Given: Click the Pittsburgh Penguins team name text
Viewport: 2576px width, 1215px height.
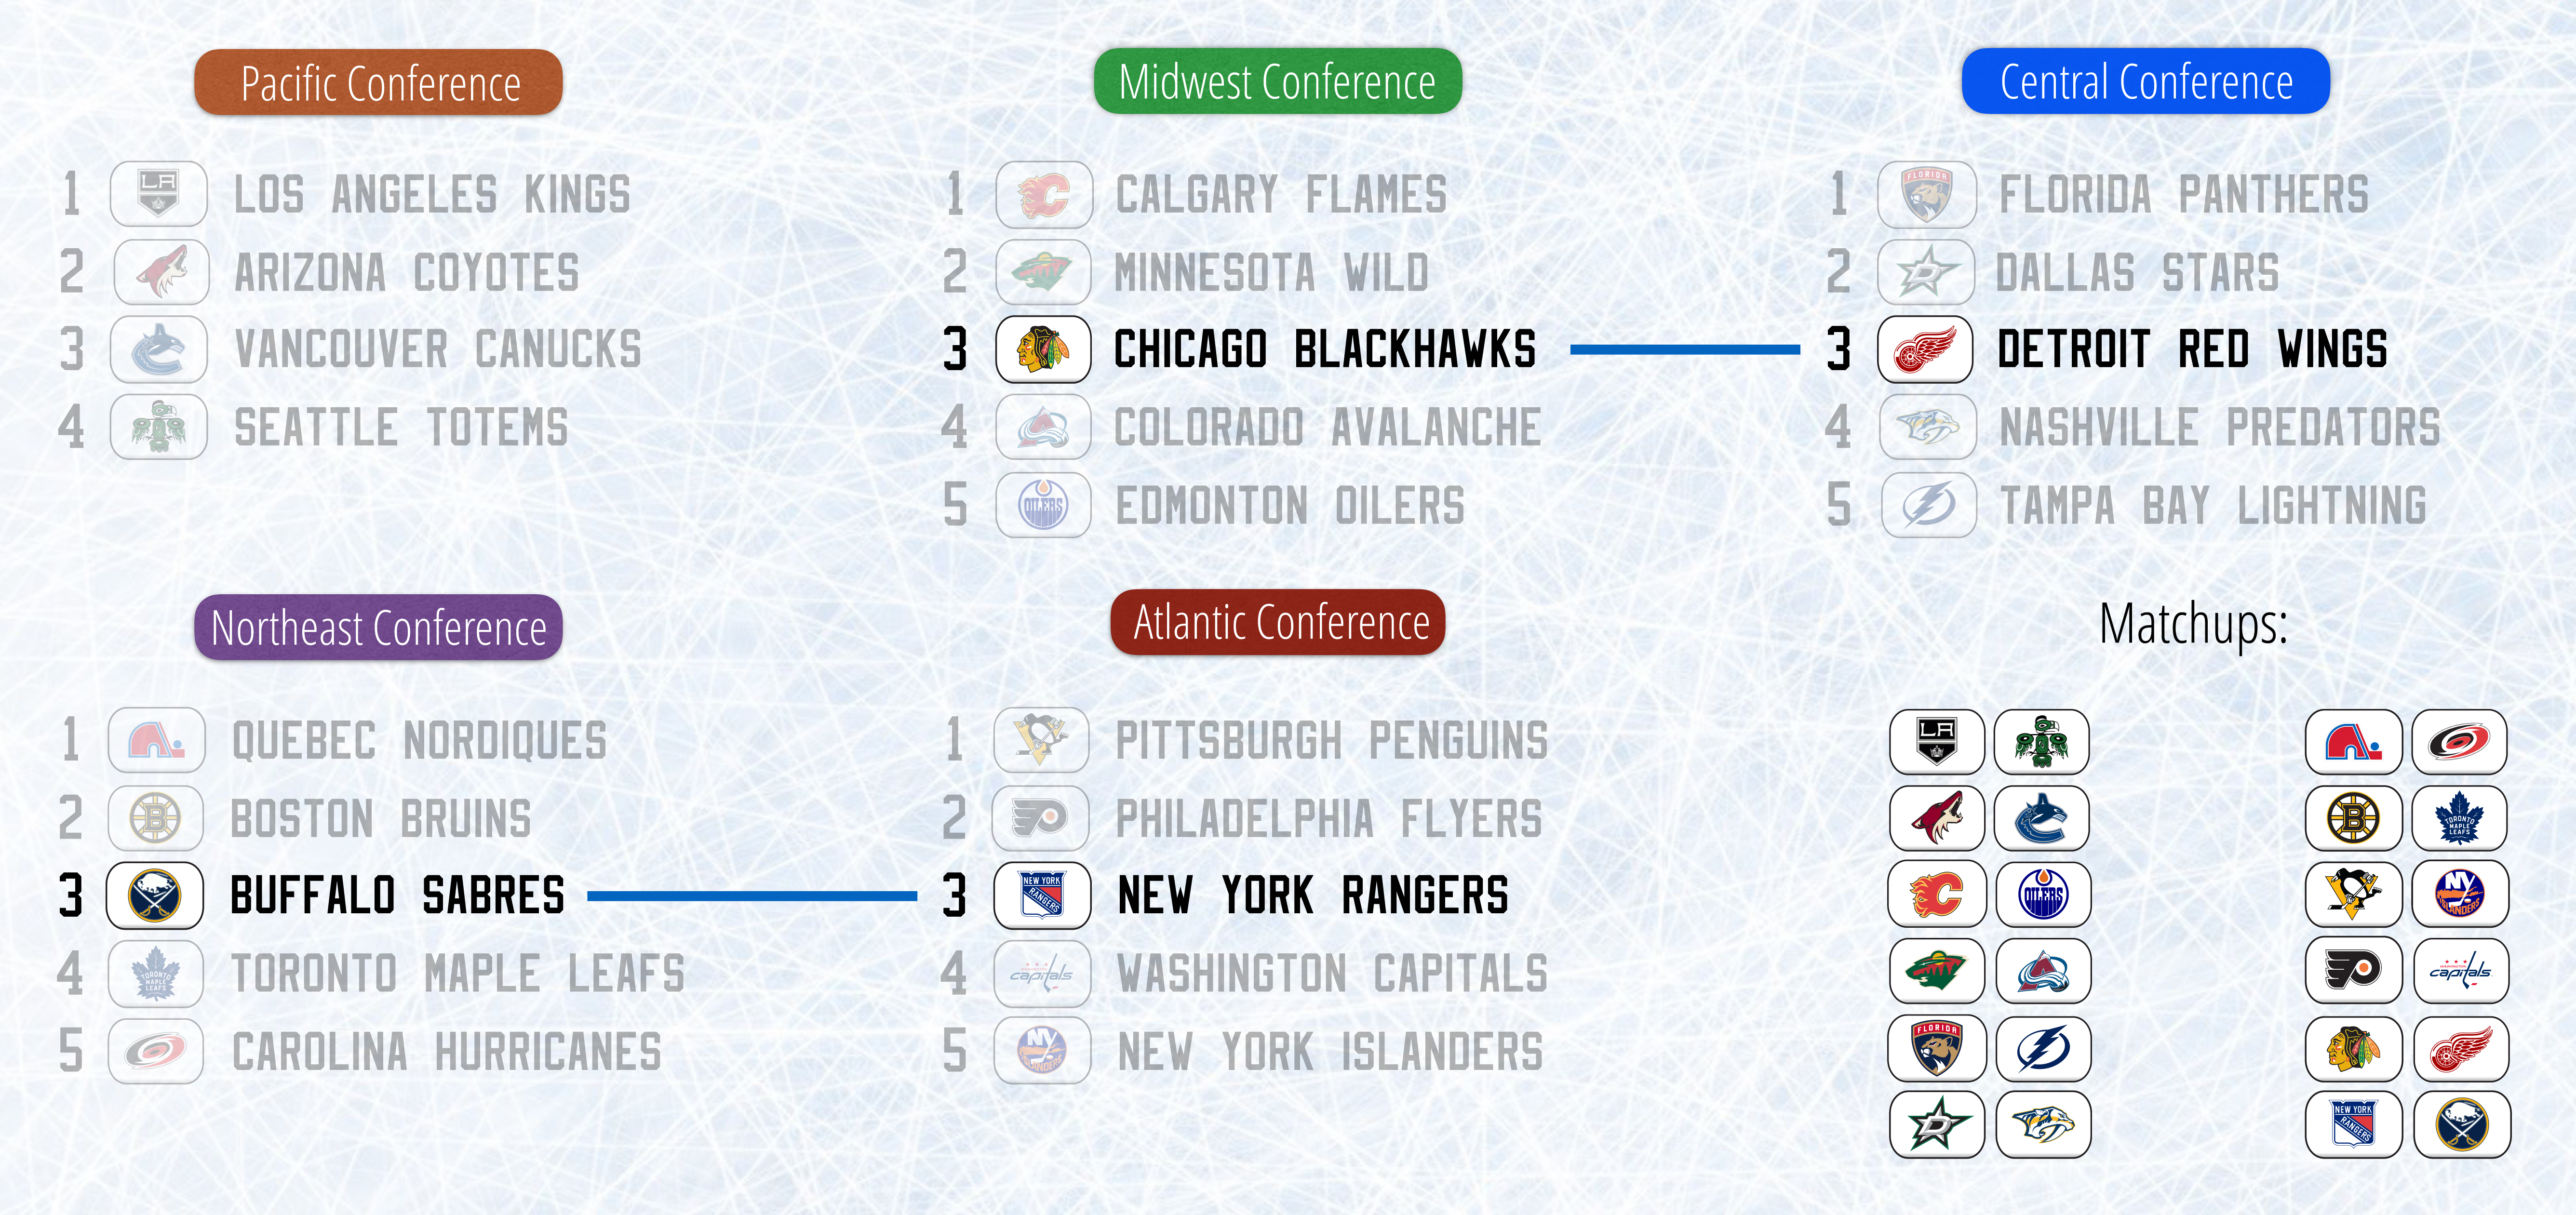Looking at the screenshot, I should [1331, 741].
